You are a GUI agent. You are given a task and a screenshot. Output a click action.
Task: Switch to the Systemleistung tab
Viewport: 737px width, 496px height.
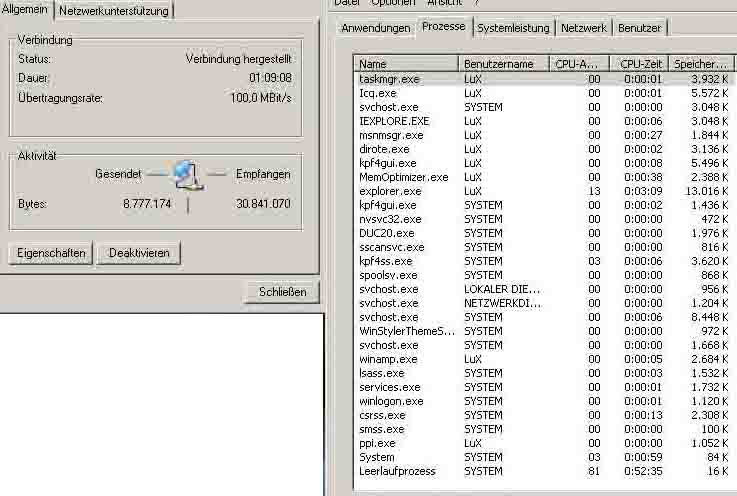[513, 28]
